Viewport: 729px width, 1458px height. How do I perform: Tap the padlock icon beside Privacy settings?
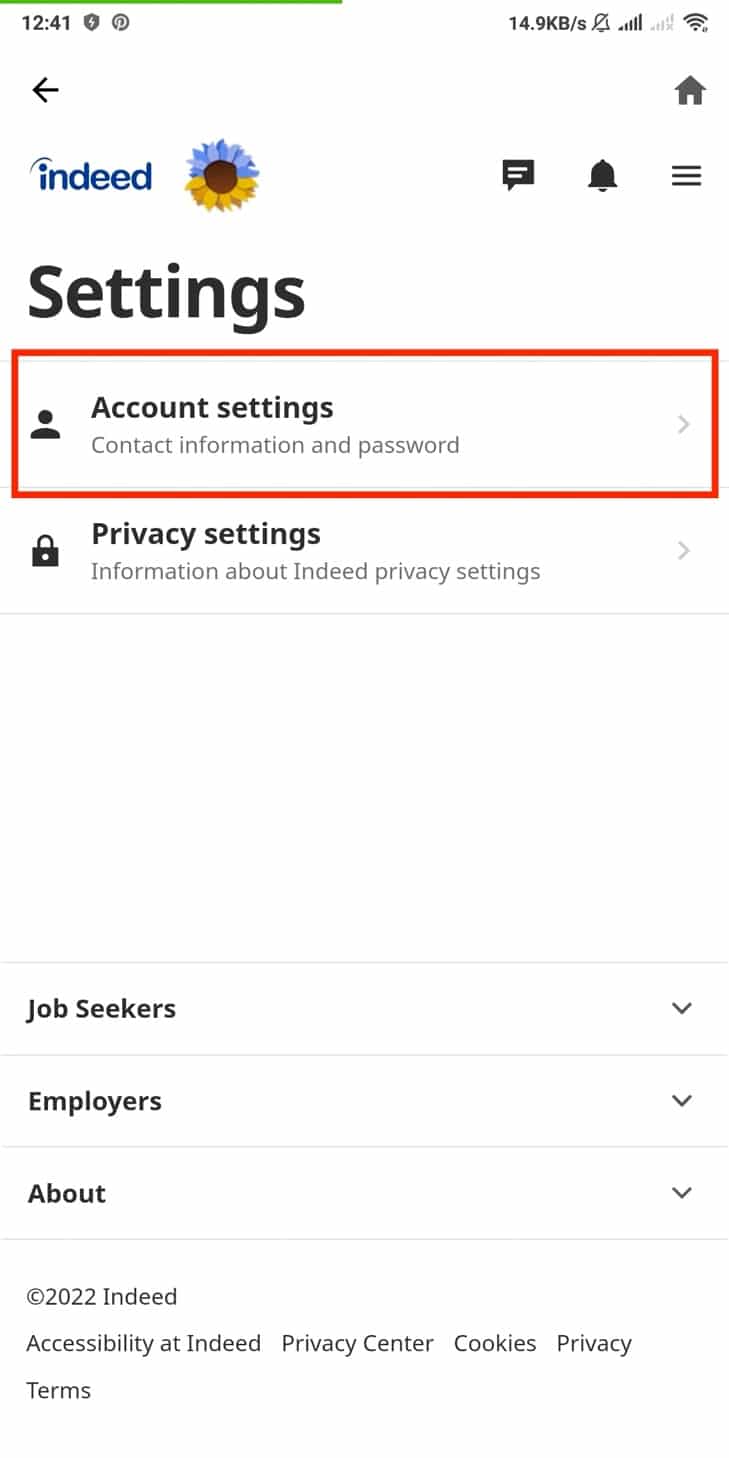coord(45,551)
